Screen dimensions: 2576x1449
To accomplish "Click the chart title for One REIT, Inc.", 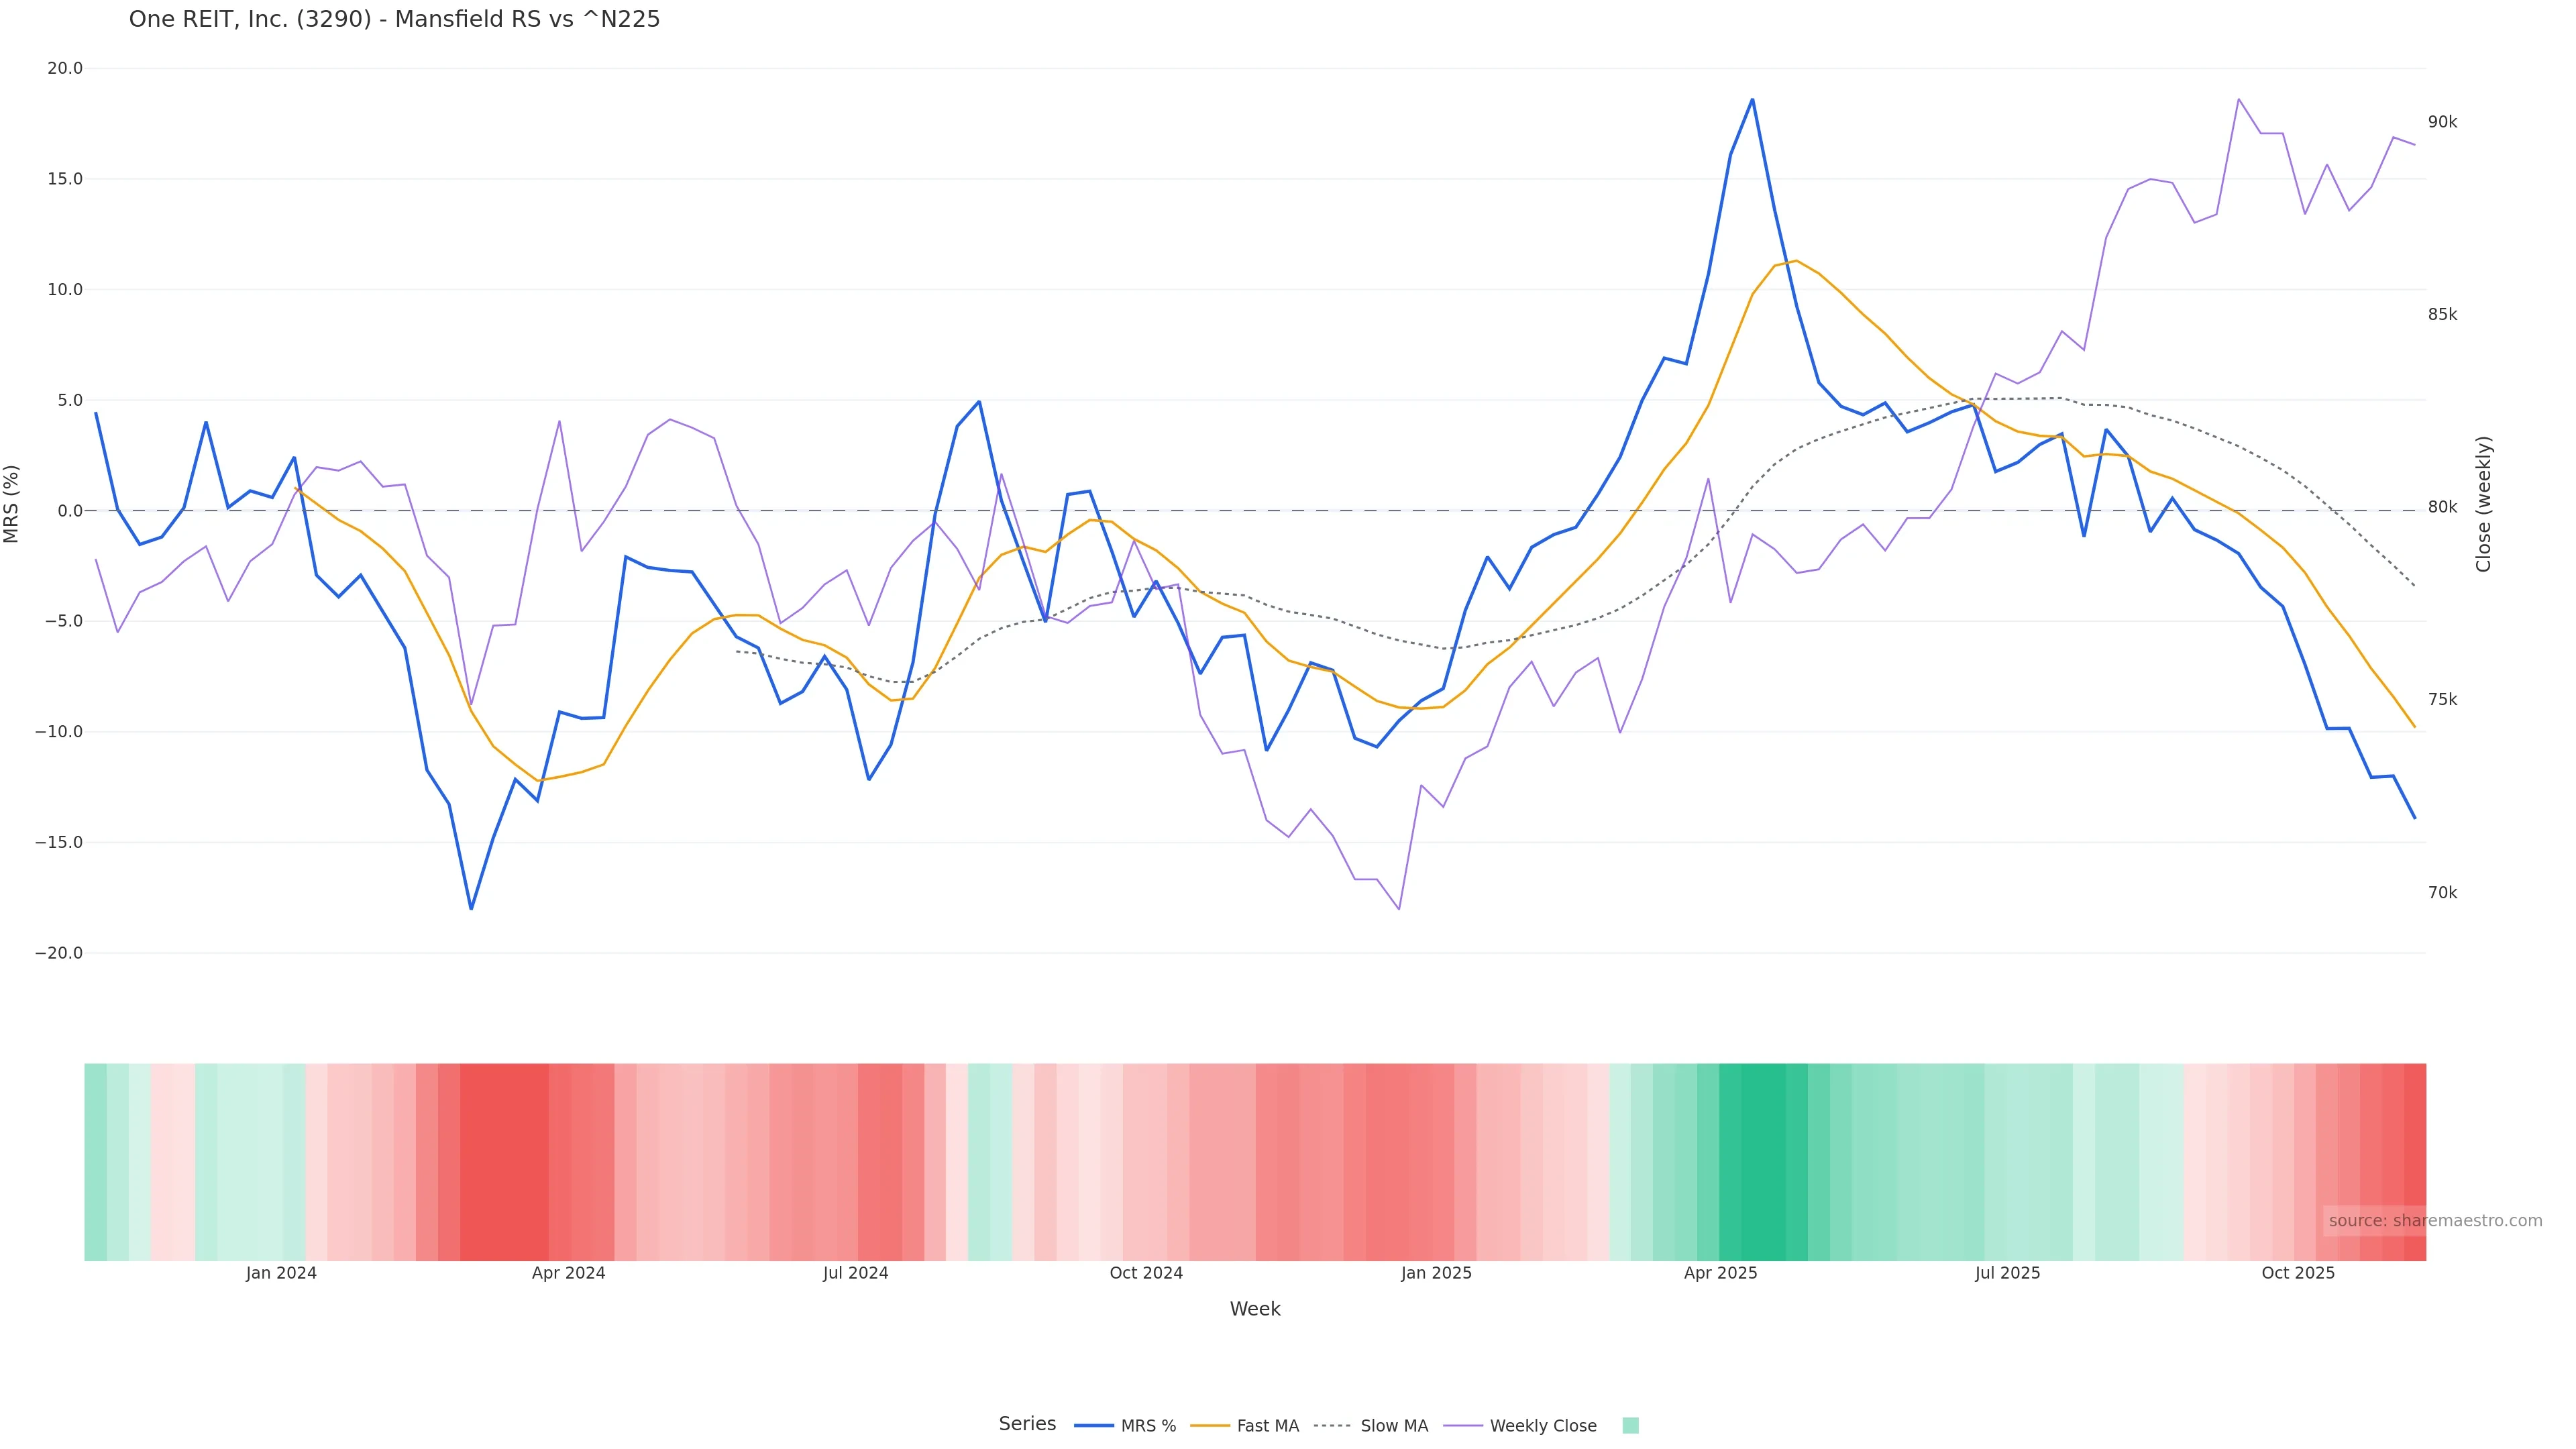I will pyautogui.click(x=394, y=20).
